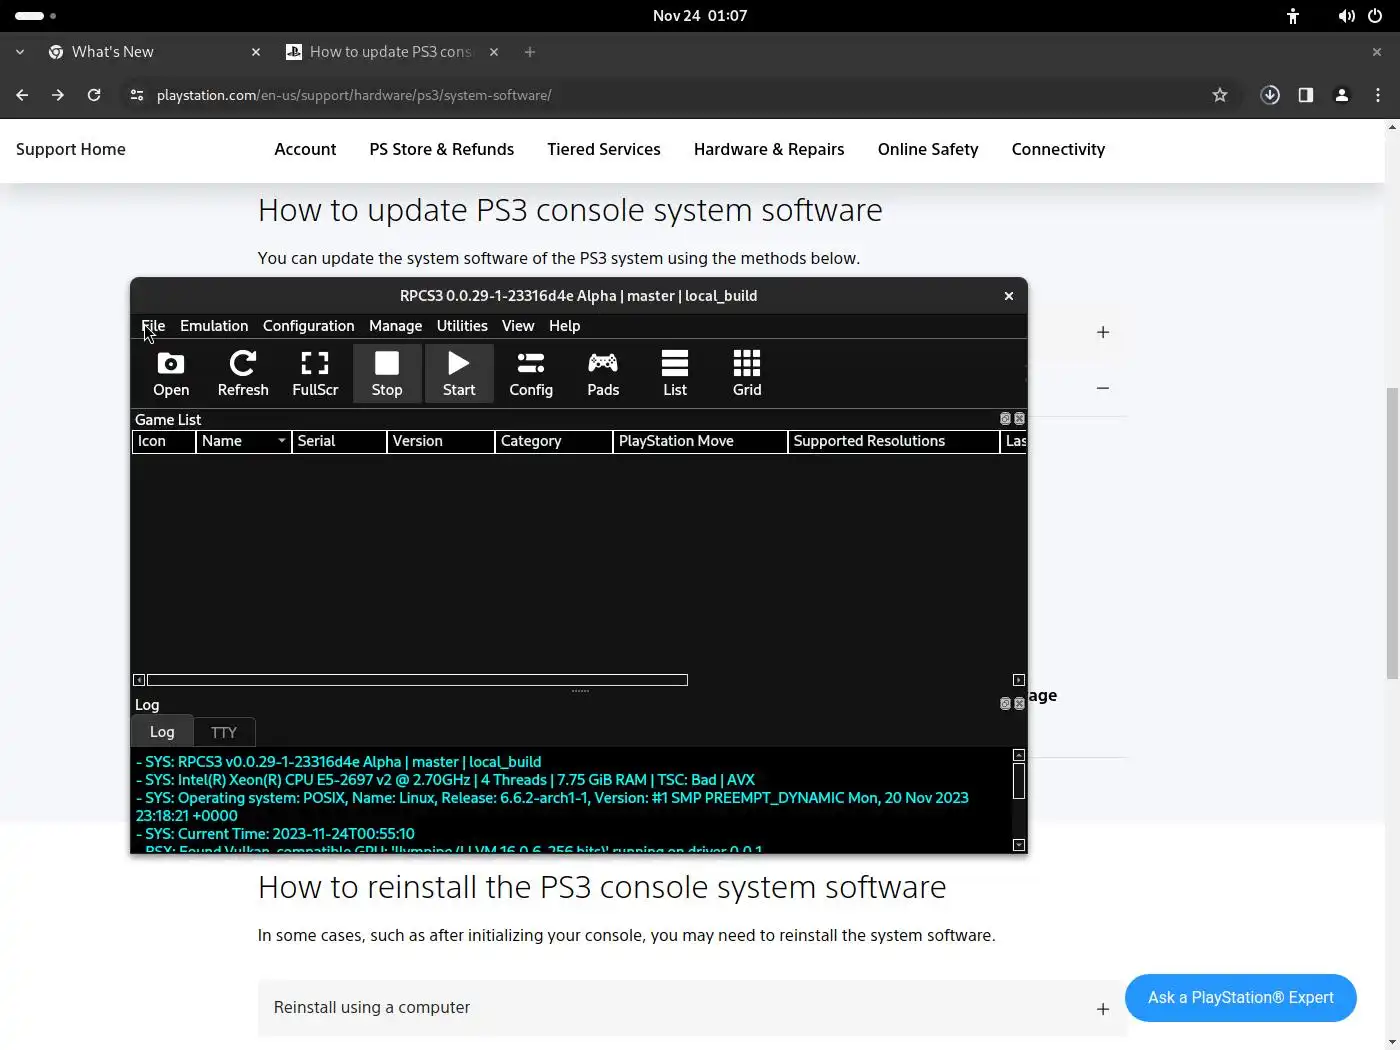
Task: Open the Emulation menu
Action: pos(214,326)
